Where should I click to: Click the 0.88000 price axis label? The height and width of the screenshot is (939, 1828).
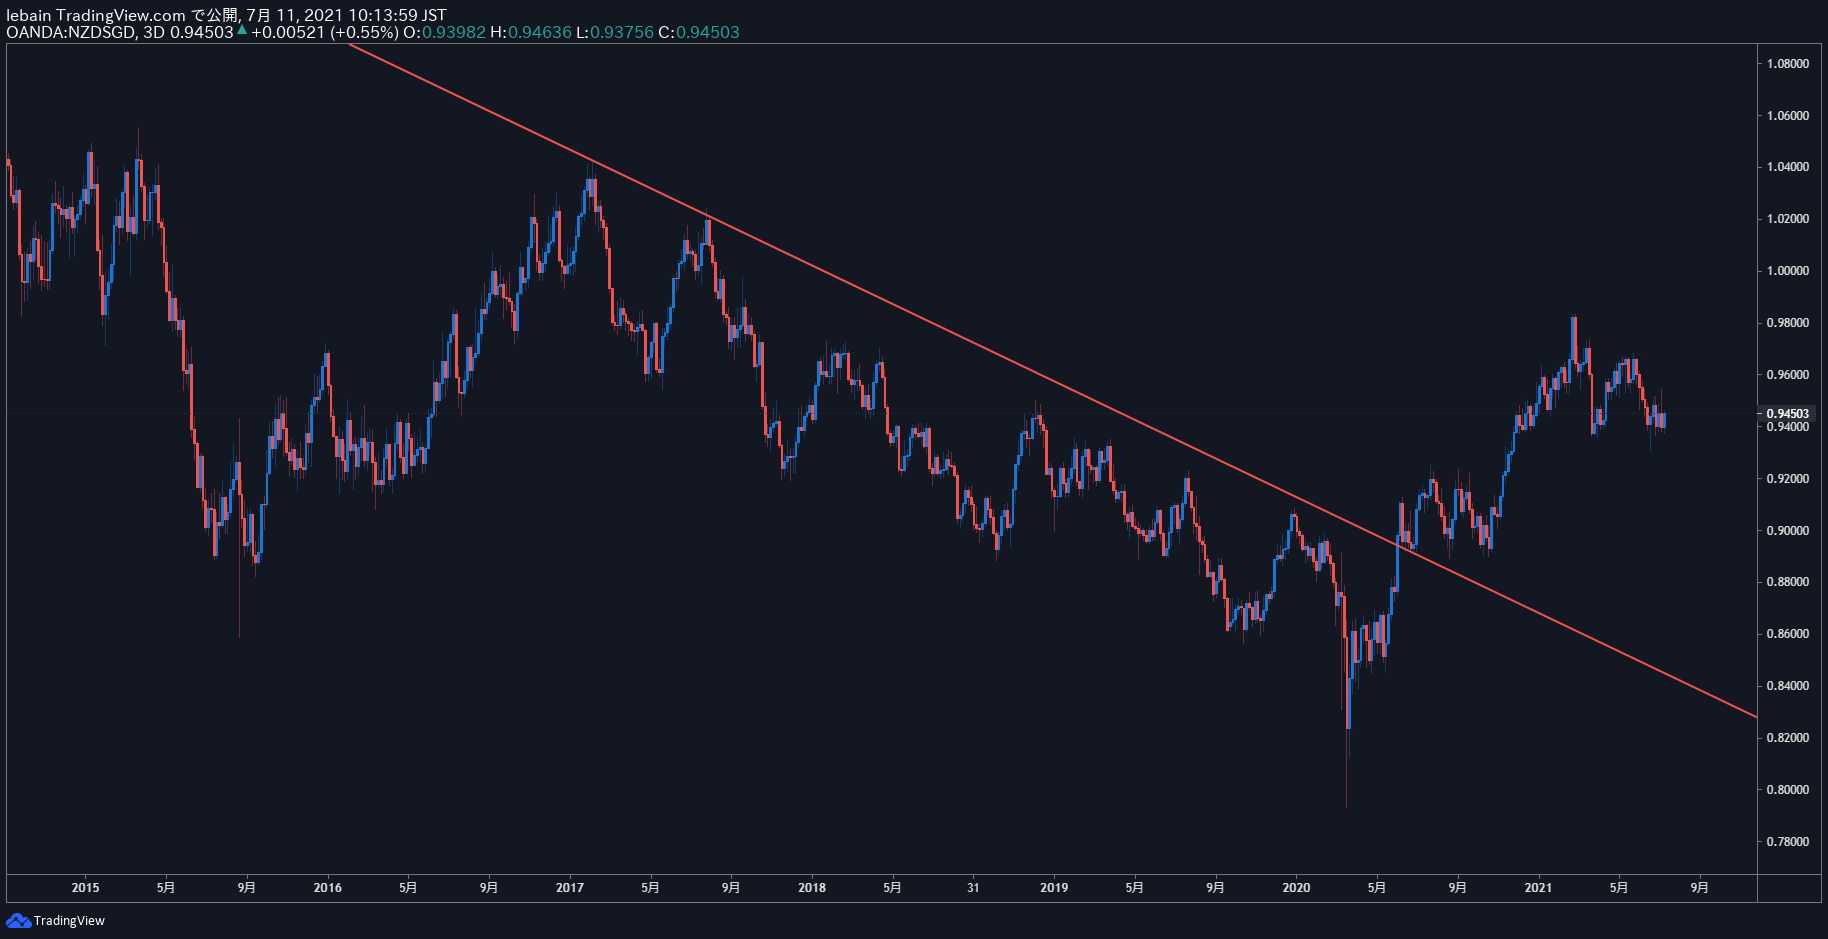tap(1788, 582)
